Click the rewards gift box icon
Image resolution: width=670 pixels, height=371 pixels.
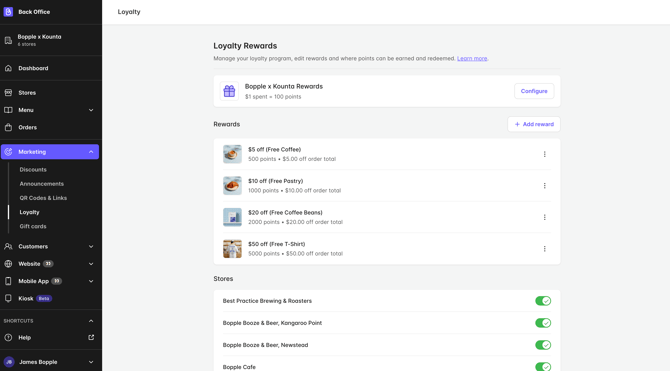(x=229, y=91)
